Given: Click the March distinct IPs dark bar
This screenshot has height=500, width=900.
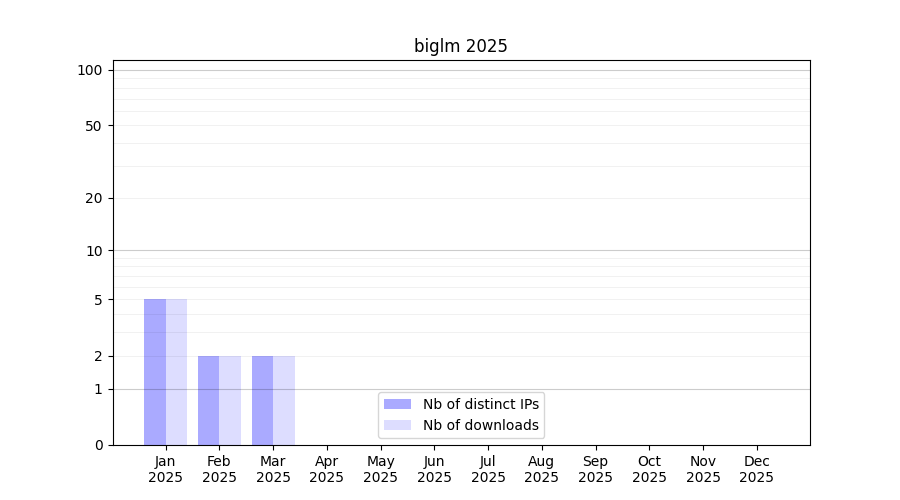Looking at the screenshot, I should tap(262, 400).
